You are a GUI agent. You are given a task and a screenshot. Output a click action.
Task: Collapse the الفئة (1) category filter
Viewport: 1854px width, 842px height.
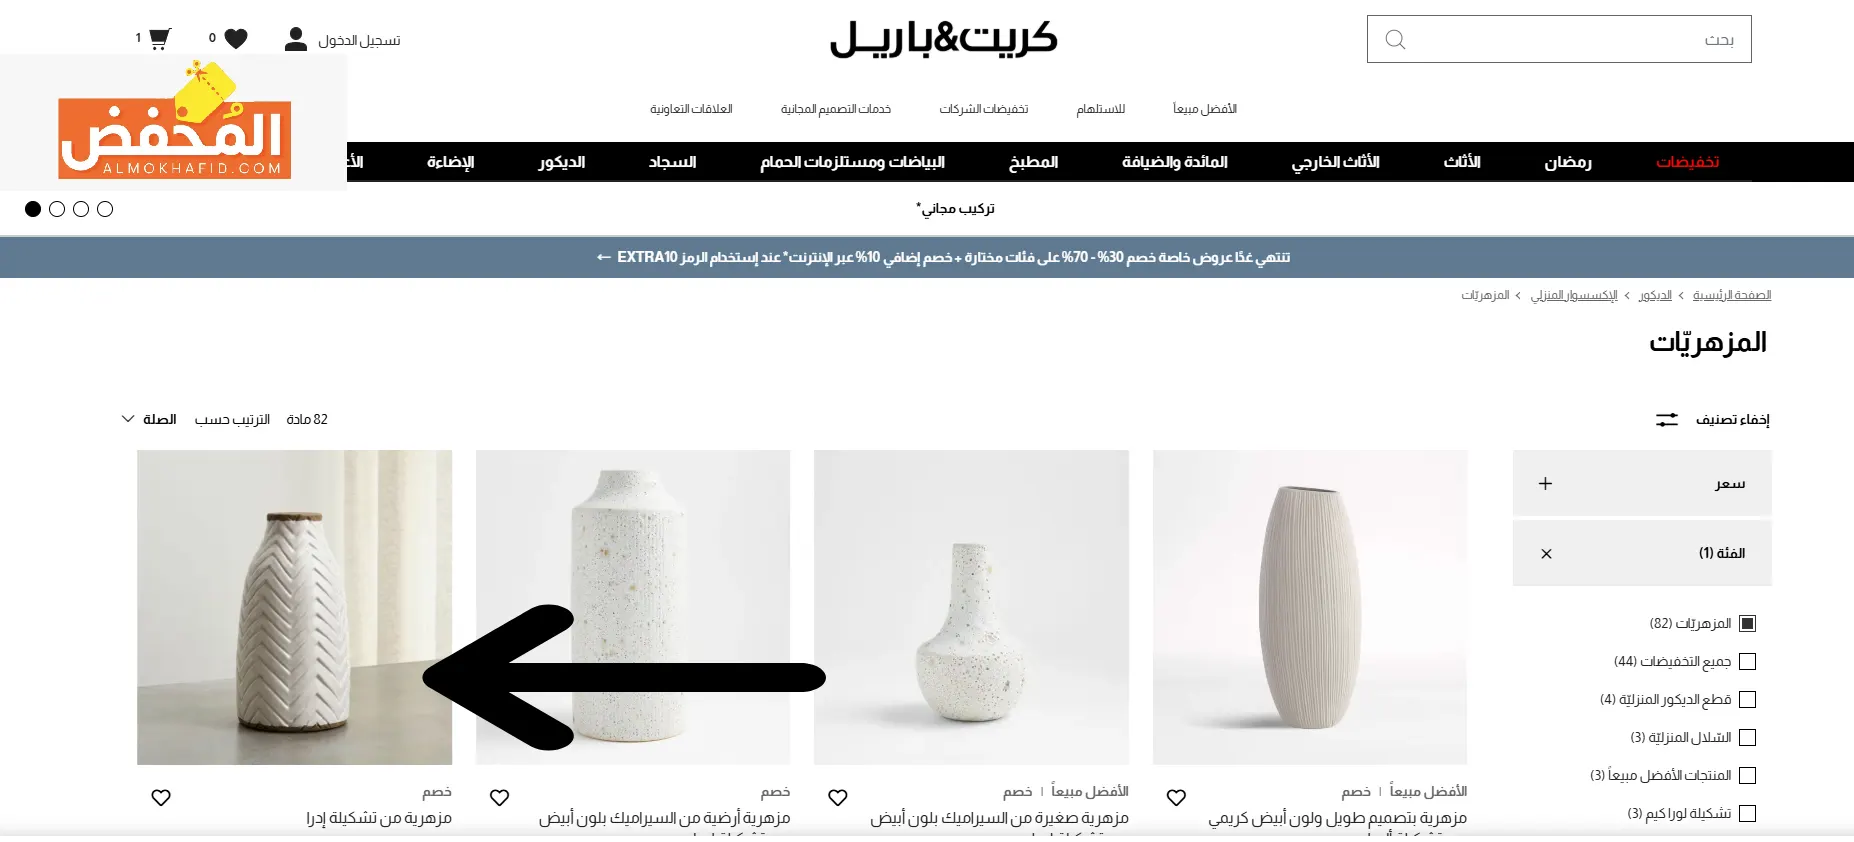[1642, 553]
